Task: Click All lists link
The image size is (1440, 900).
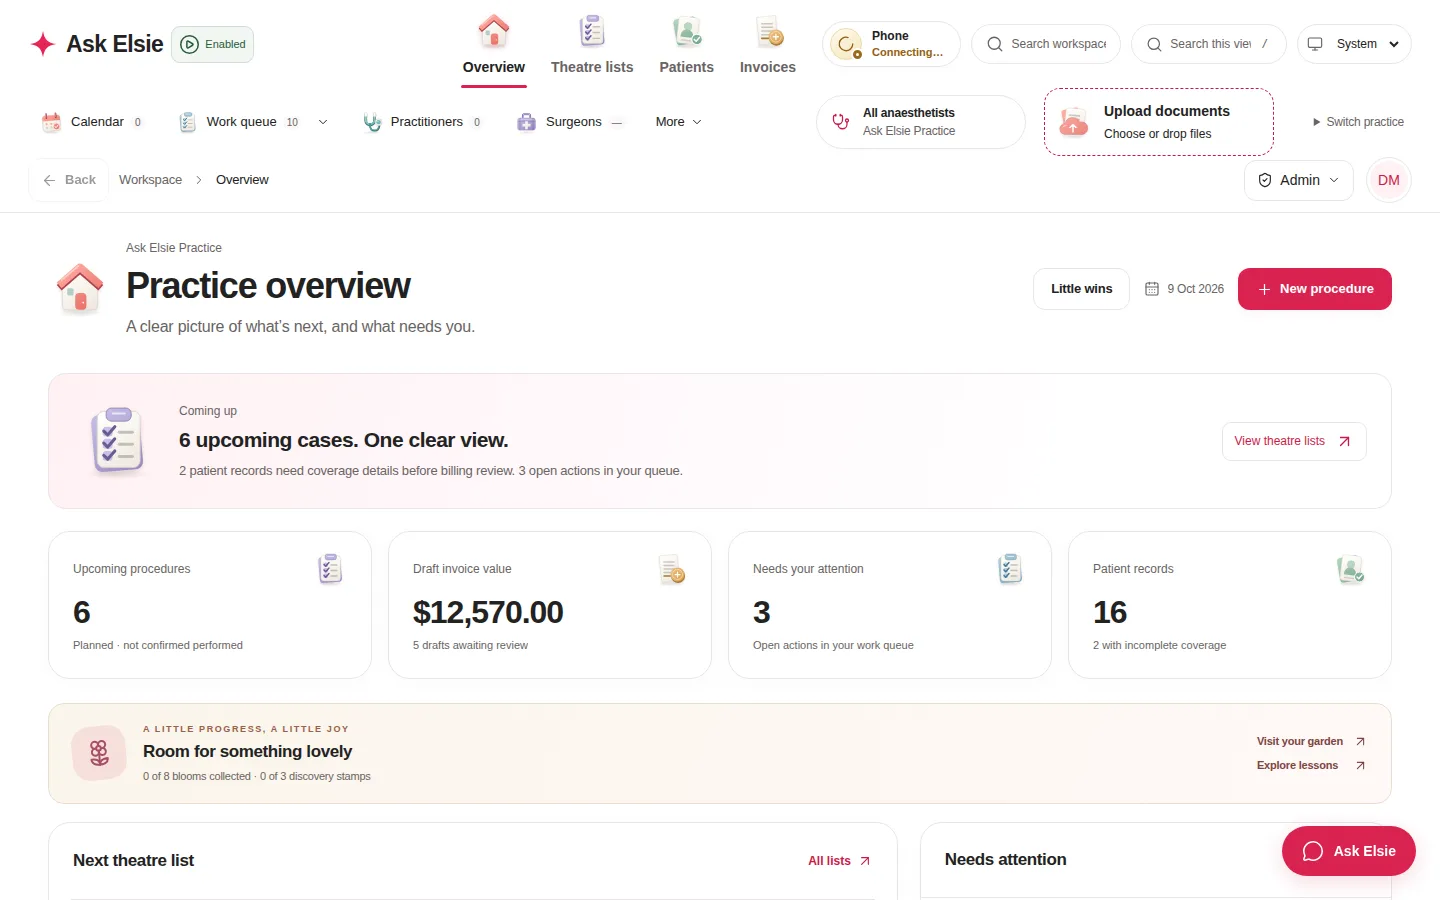Action: coord(839,861)
